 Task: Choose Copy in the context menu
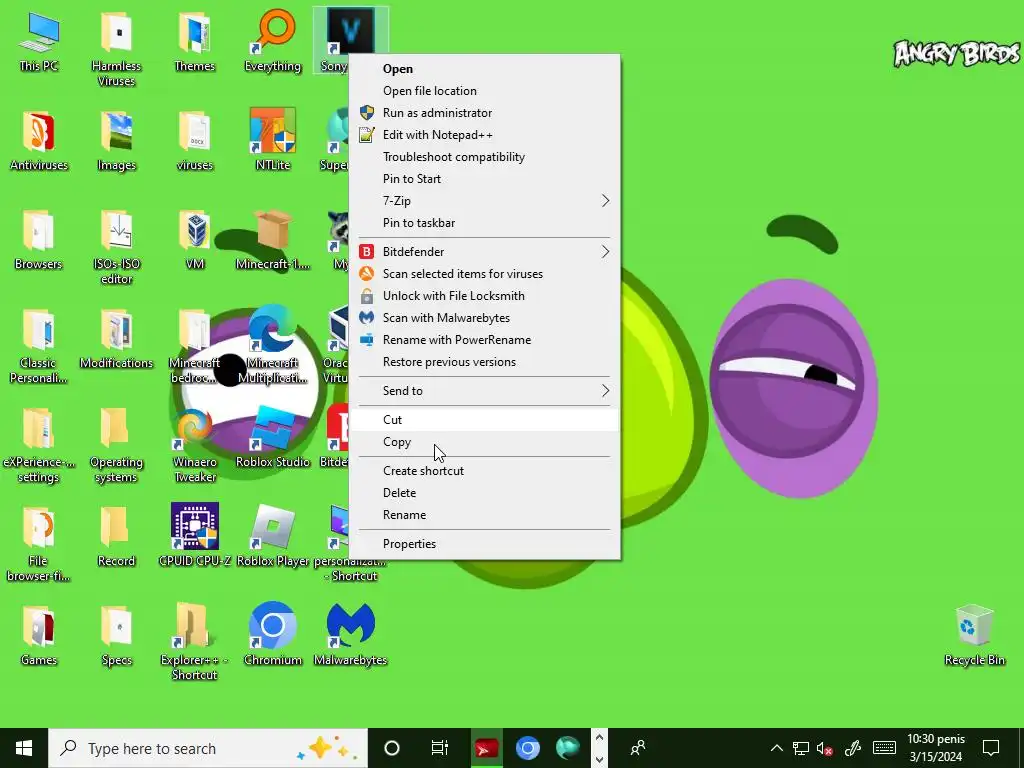485,442
